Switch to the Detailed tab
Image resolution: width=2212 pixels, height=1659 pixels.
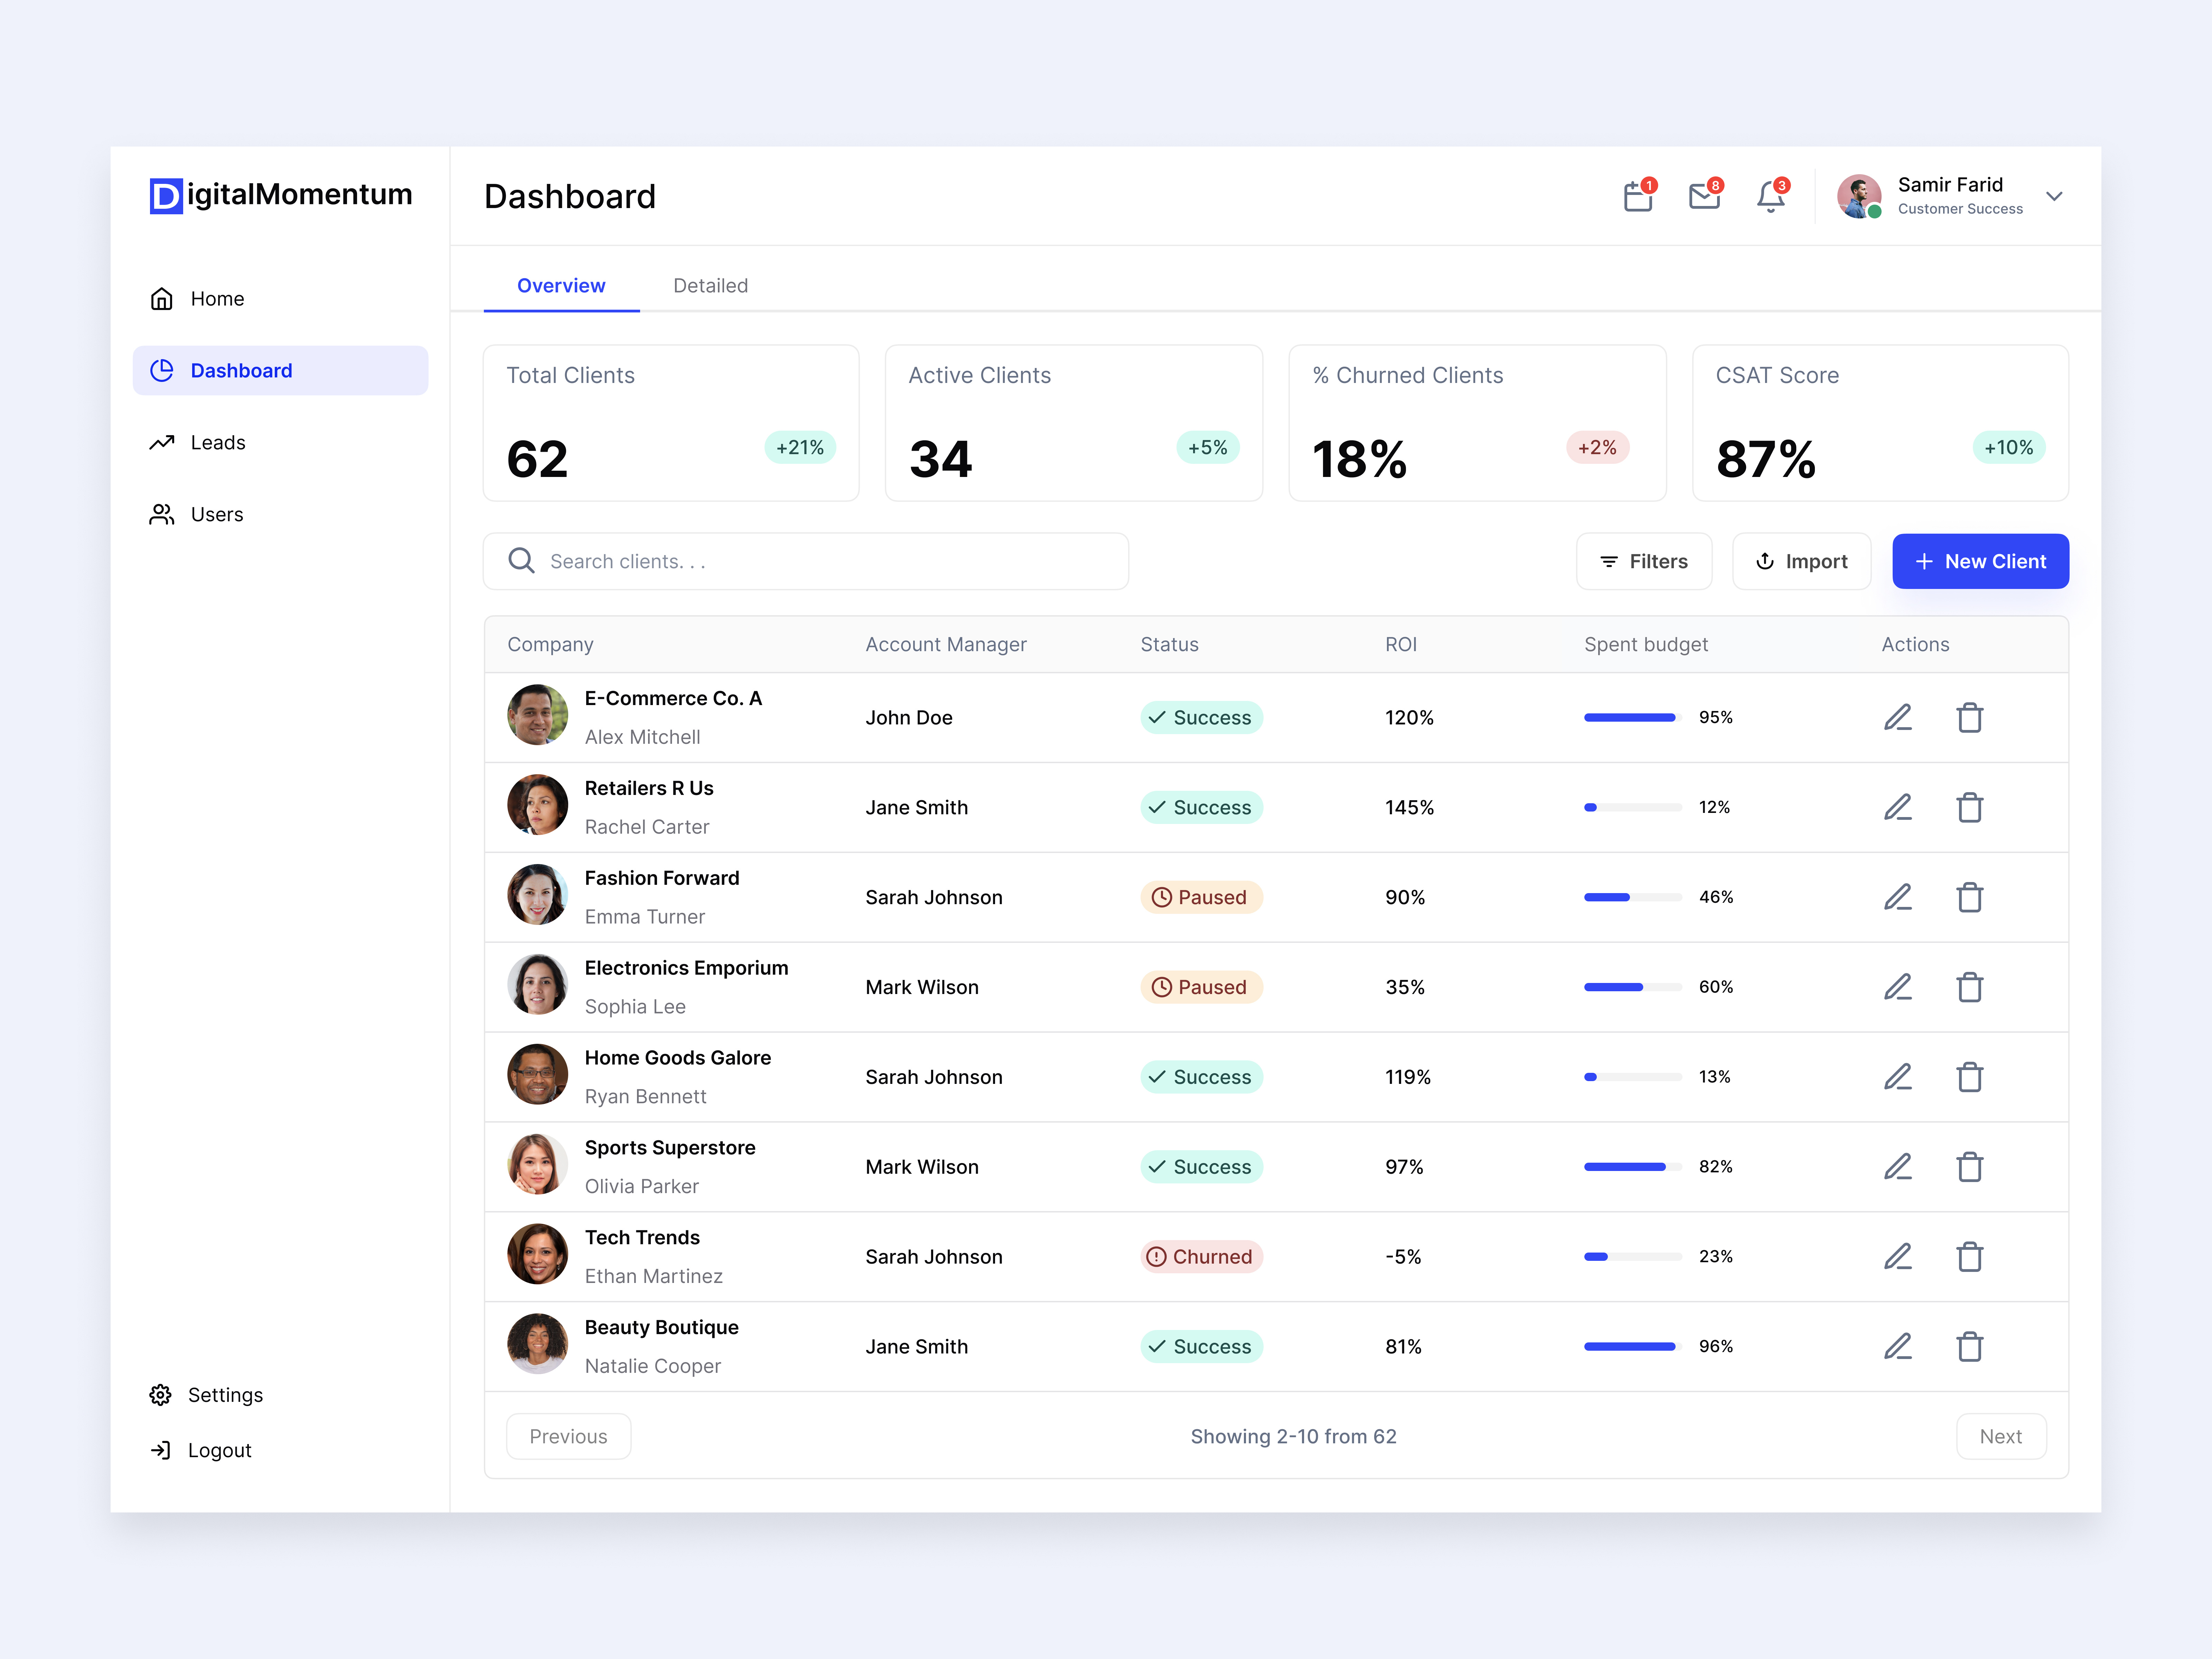(x=711, y=286)
